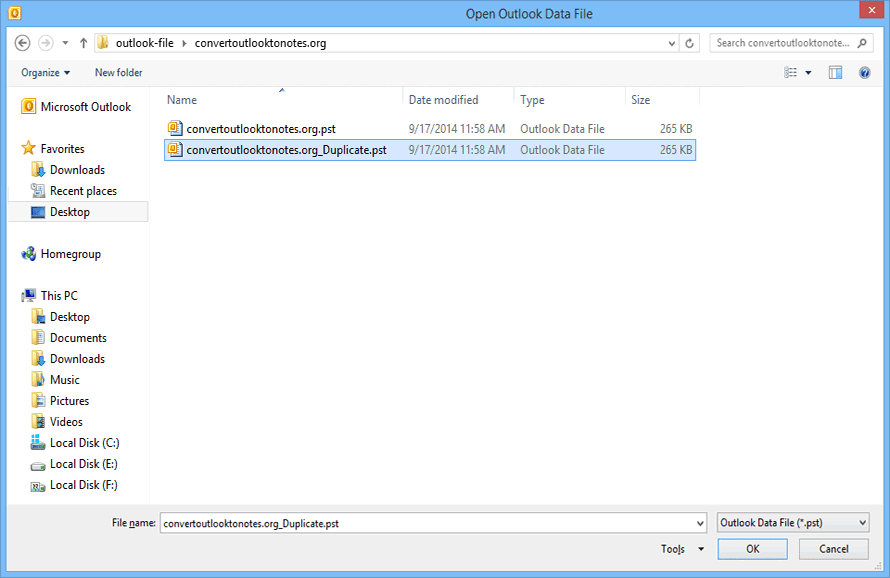Open Documents folder under This PC
This screenshot has width=890, height=578.
[x=69, y=338]
